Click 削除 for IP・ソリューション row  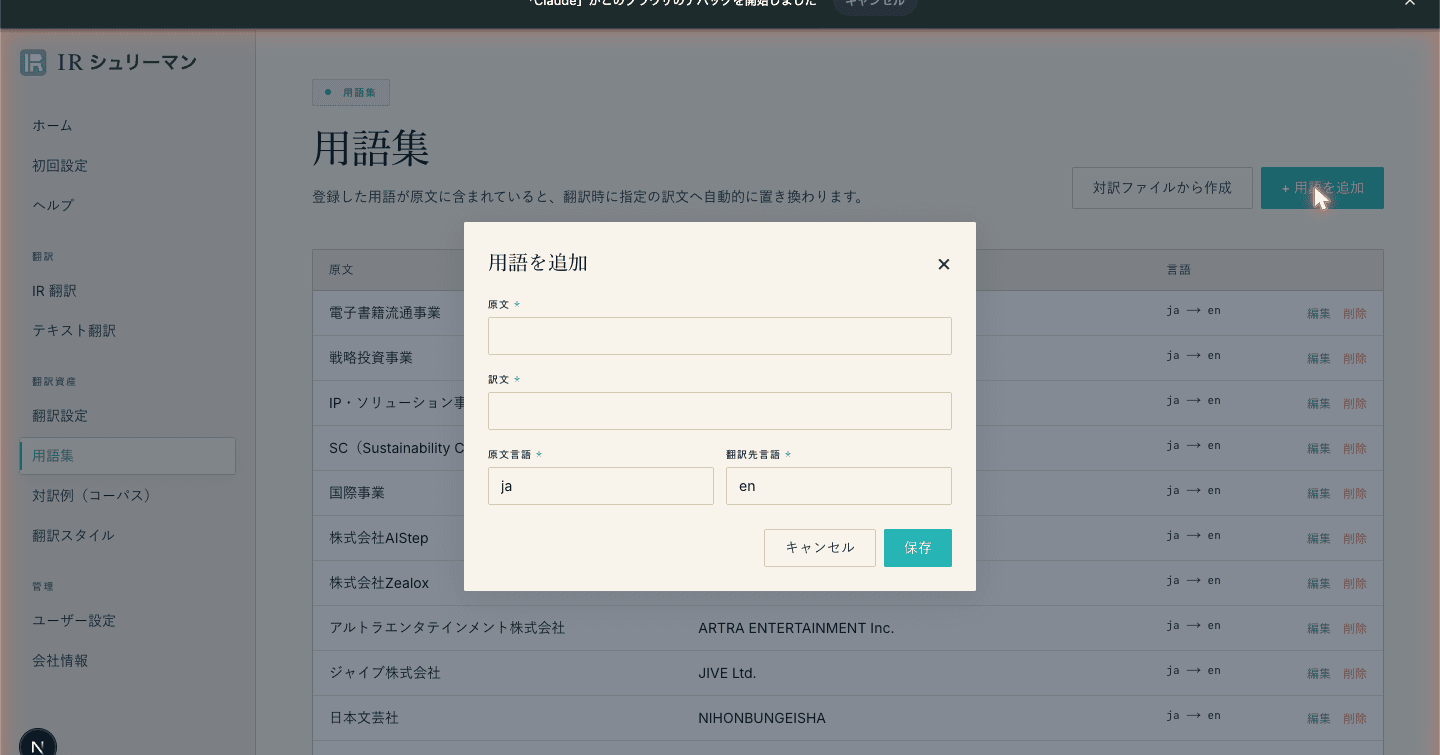(x=1355, y=404)
